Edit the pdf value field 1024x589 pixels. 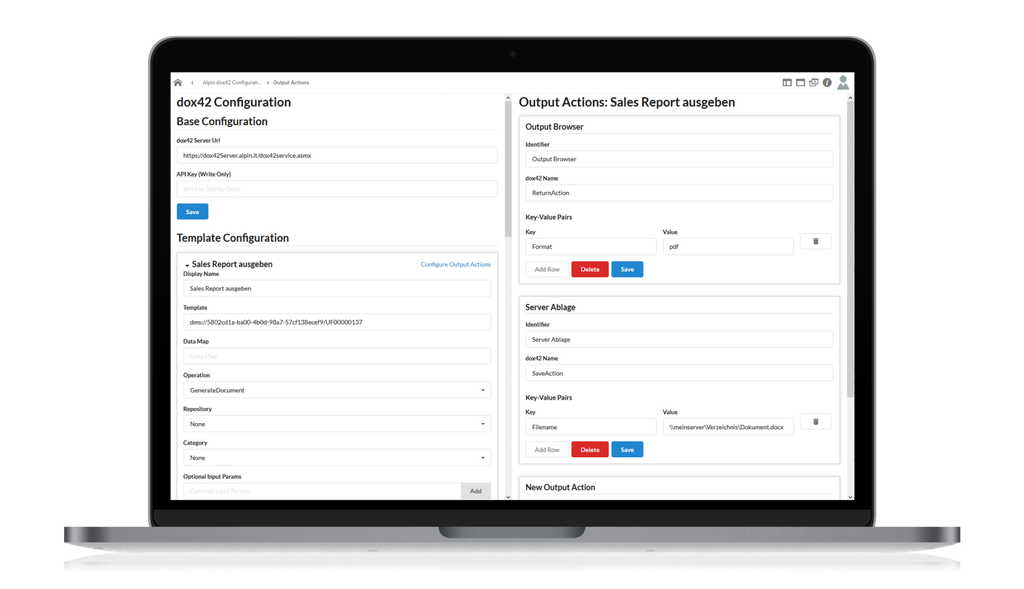click(728, 246)
